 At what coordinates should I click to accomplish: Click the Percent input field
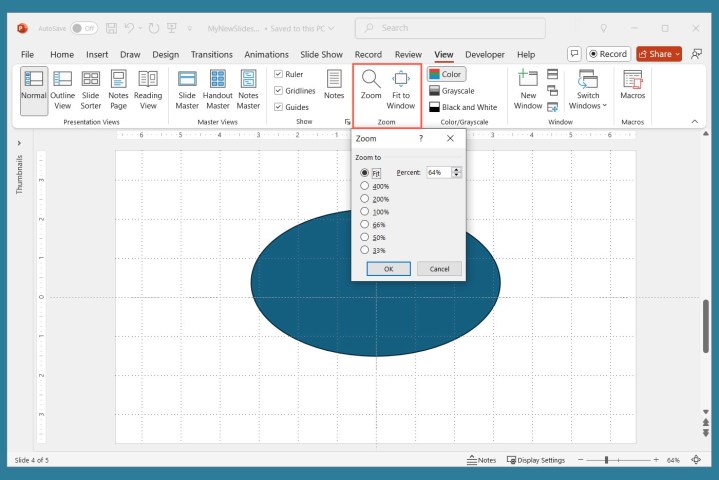pyautogui.click(x=438, y=172)
